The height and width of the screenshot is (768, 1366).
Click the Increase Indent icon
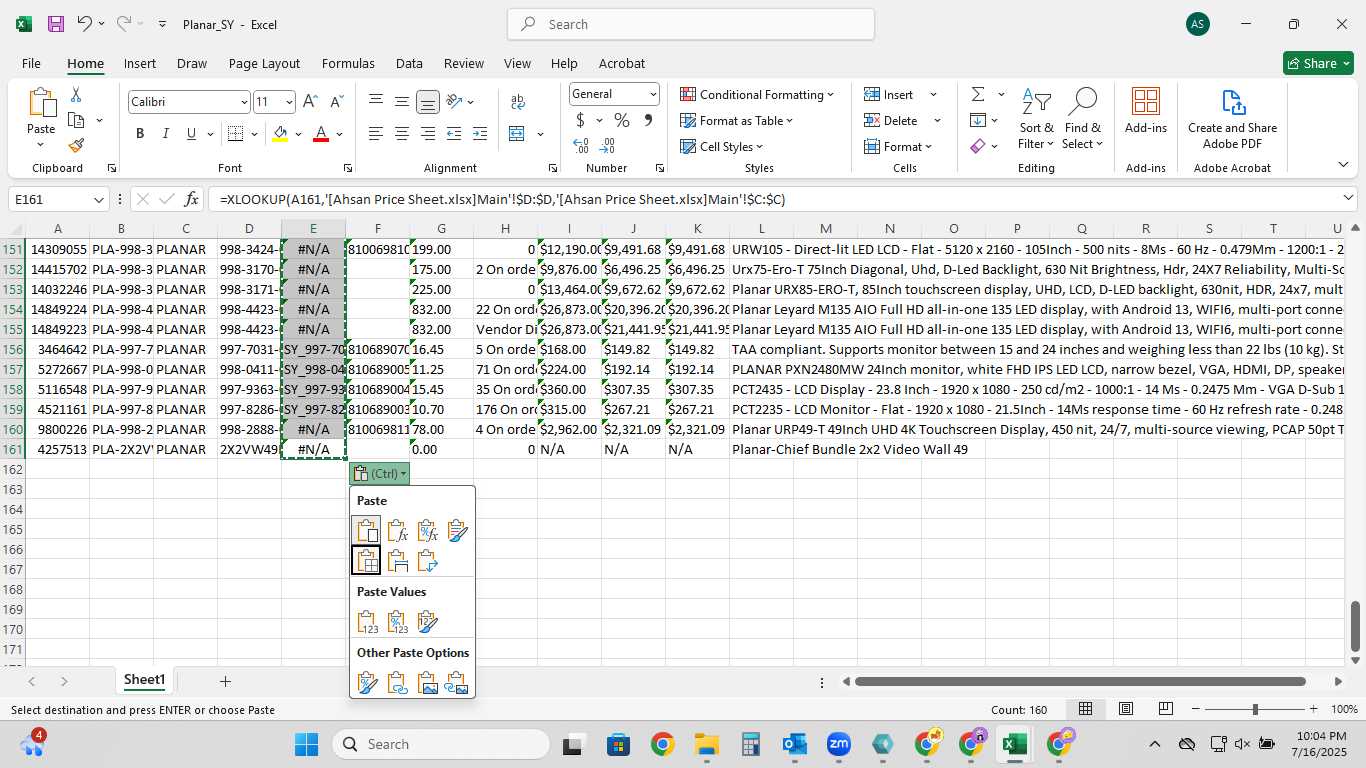coord(480,134)
